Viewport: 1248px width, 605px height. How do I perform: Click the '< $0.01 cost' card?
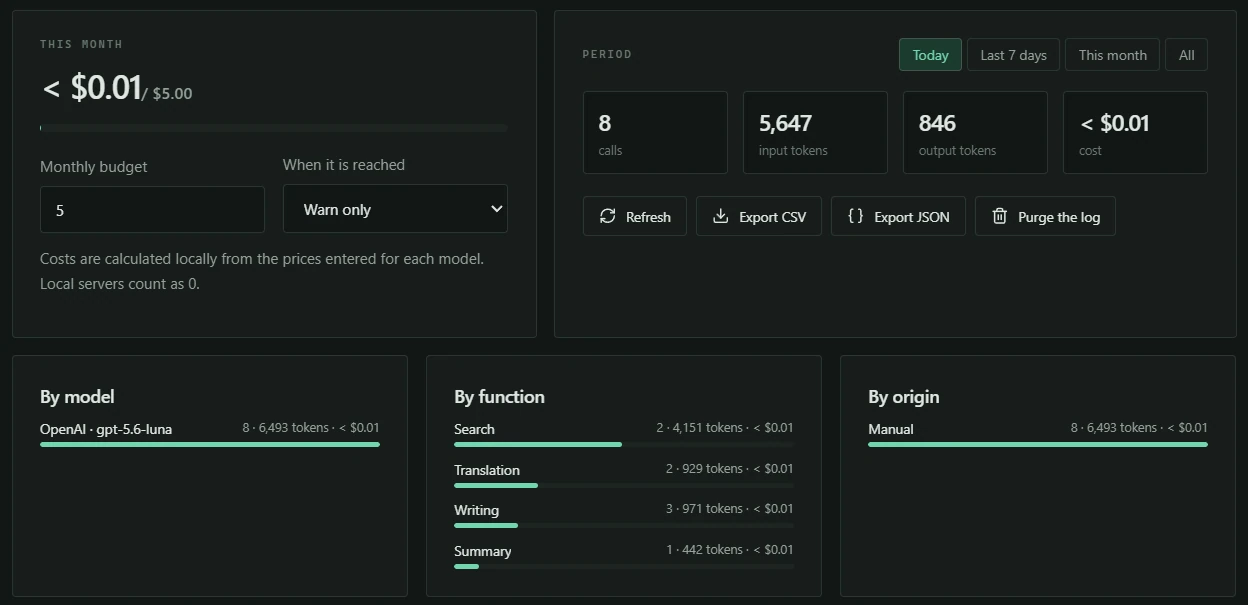pyautogui.click(x=1135, y=132)
